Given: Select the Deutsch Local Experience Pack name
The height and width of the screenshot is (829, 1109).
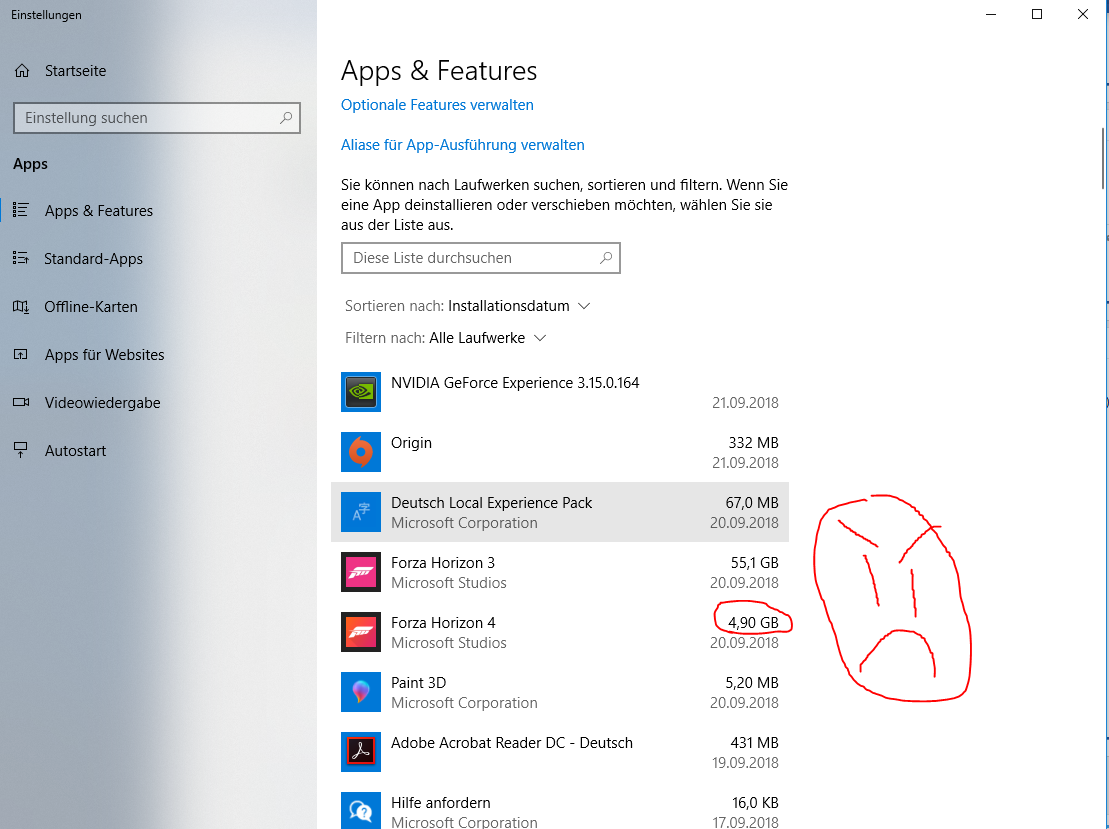Looking at the screenshot, I should click(492, 503).
